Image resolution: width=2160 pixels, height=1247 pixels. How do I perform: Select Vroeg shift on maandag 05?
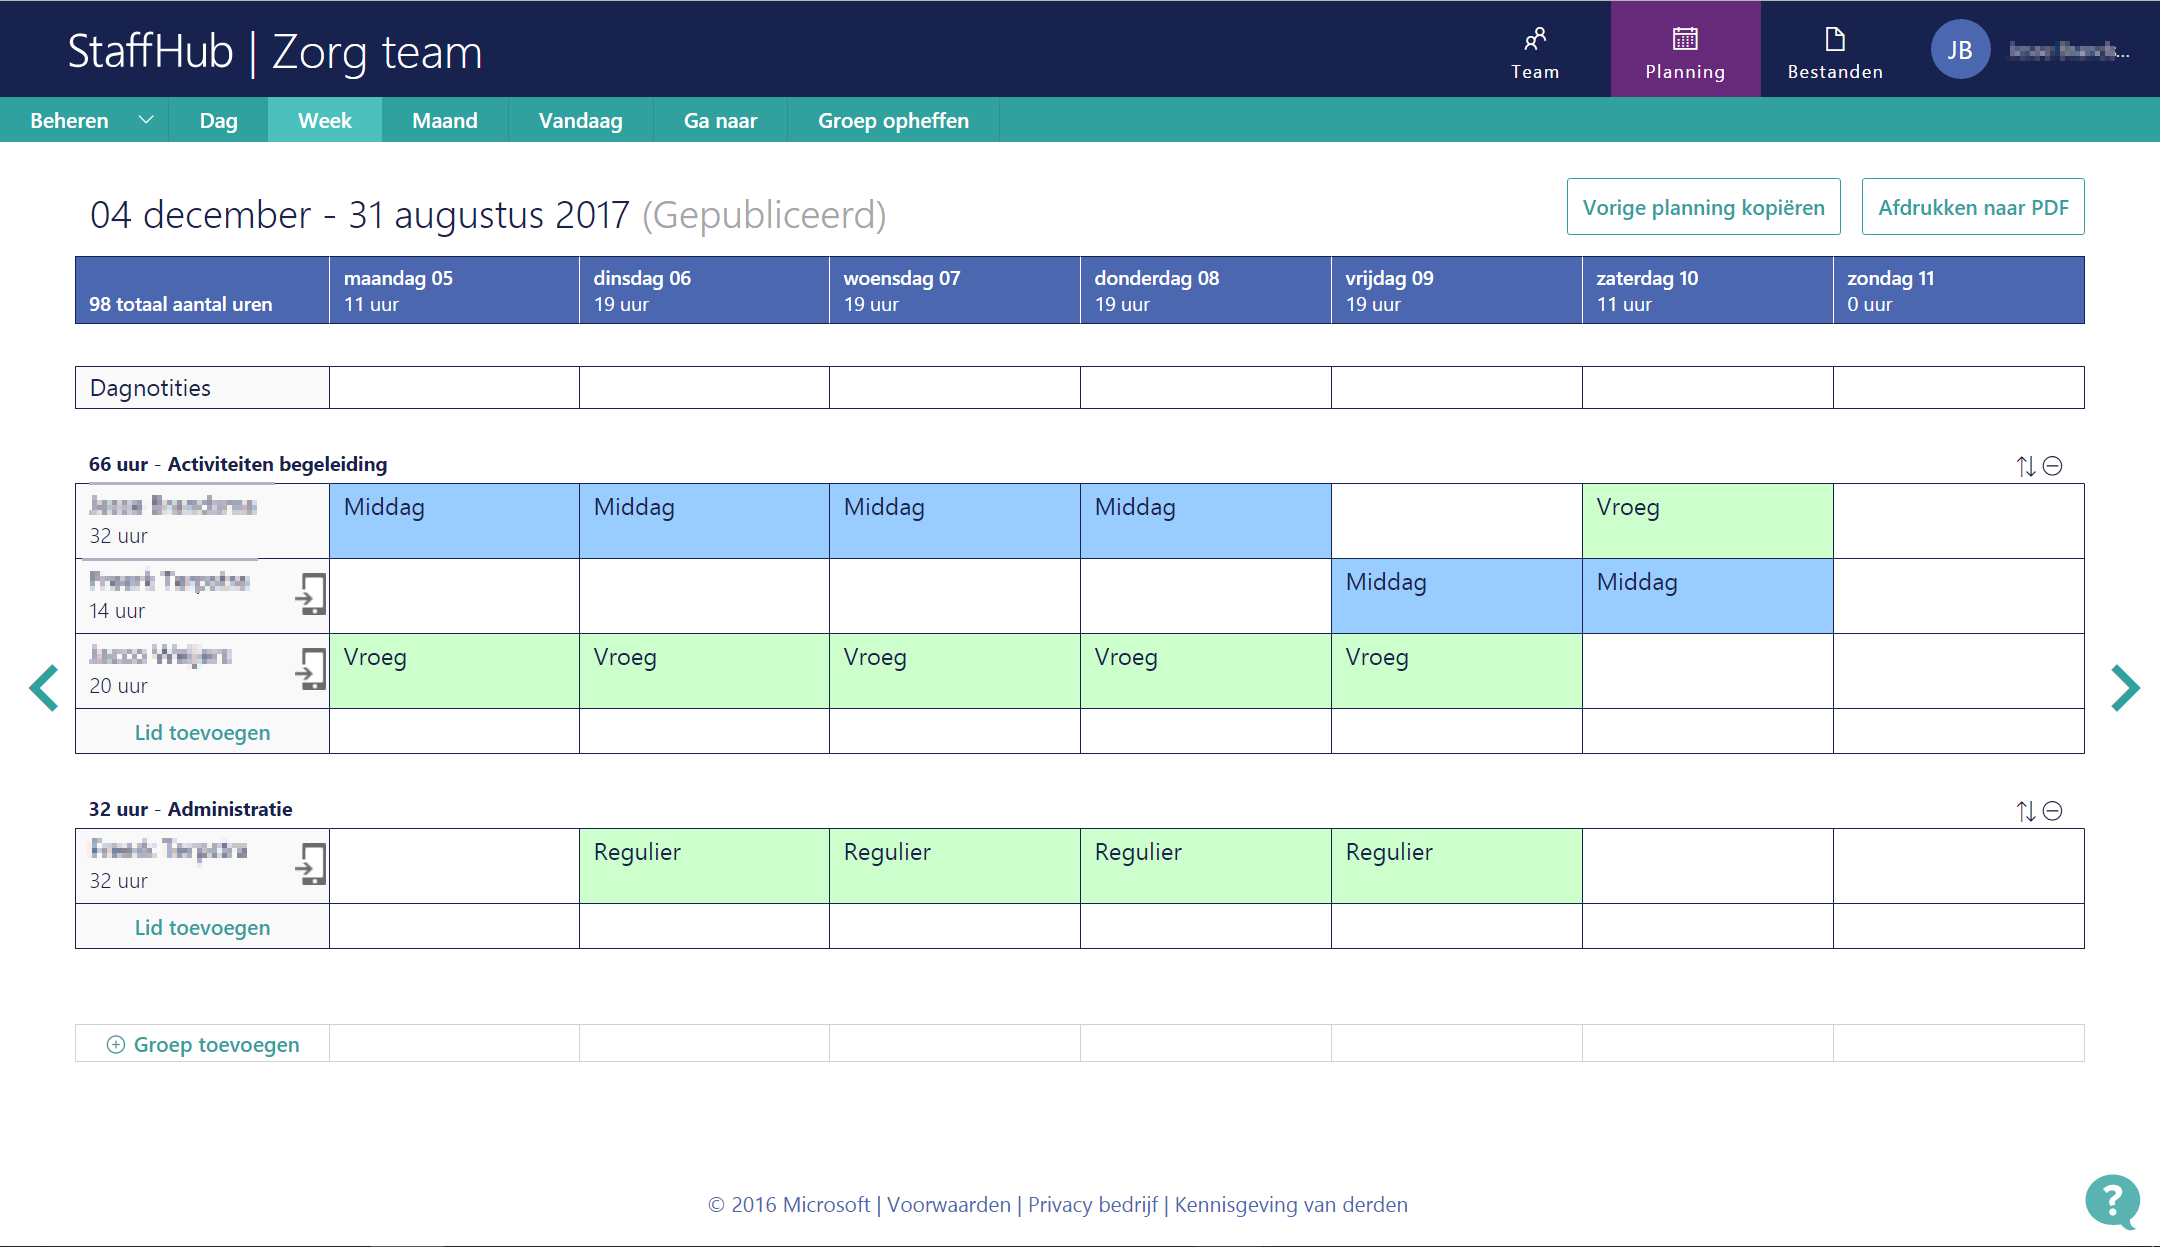tap(454, 671)
